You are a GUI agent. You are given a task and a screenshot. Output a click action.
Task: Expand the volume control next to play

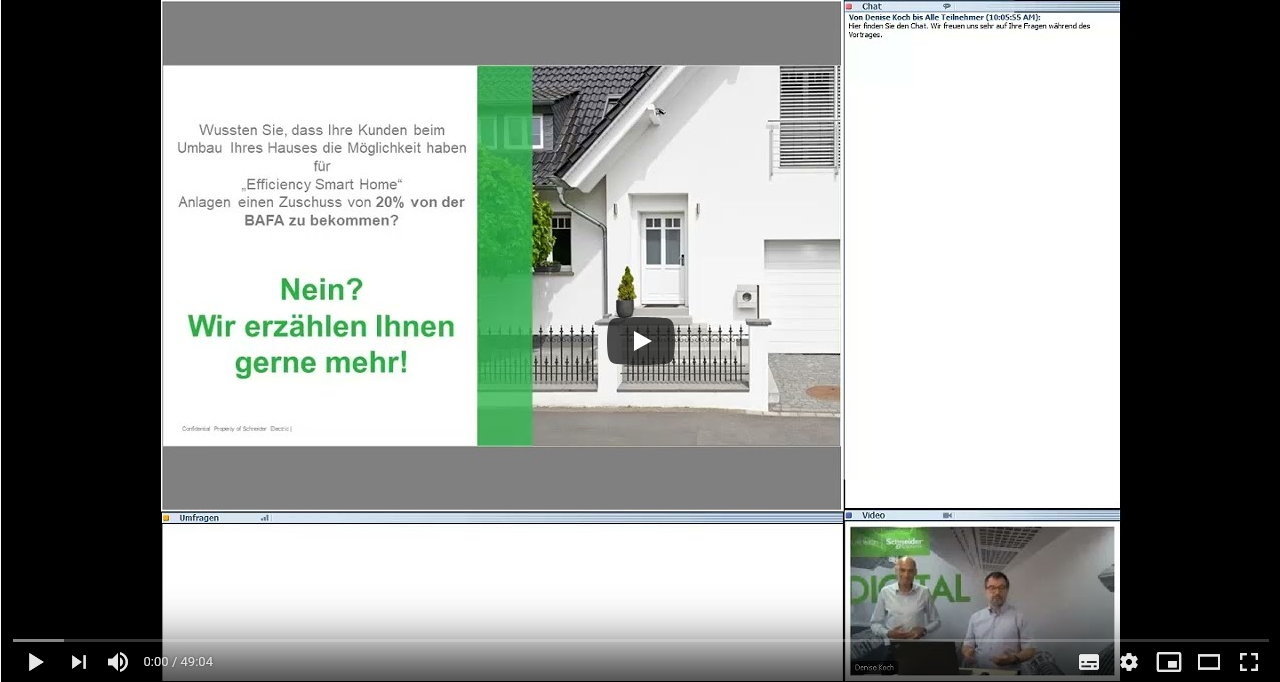(x=117, y=662)
